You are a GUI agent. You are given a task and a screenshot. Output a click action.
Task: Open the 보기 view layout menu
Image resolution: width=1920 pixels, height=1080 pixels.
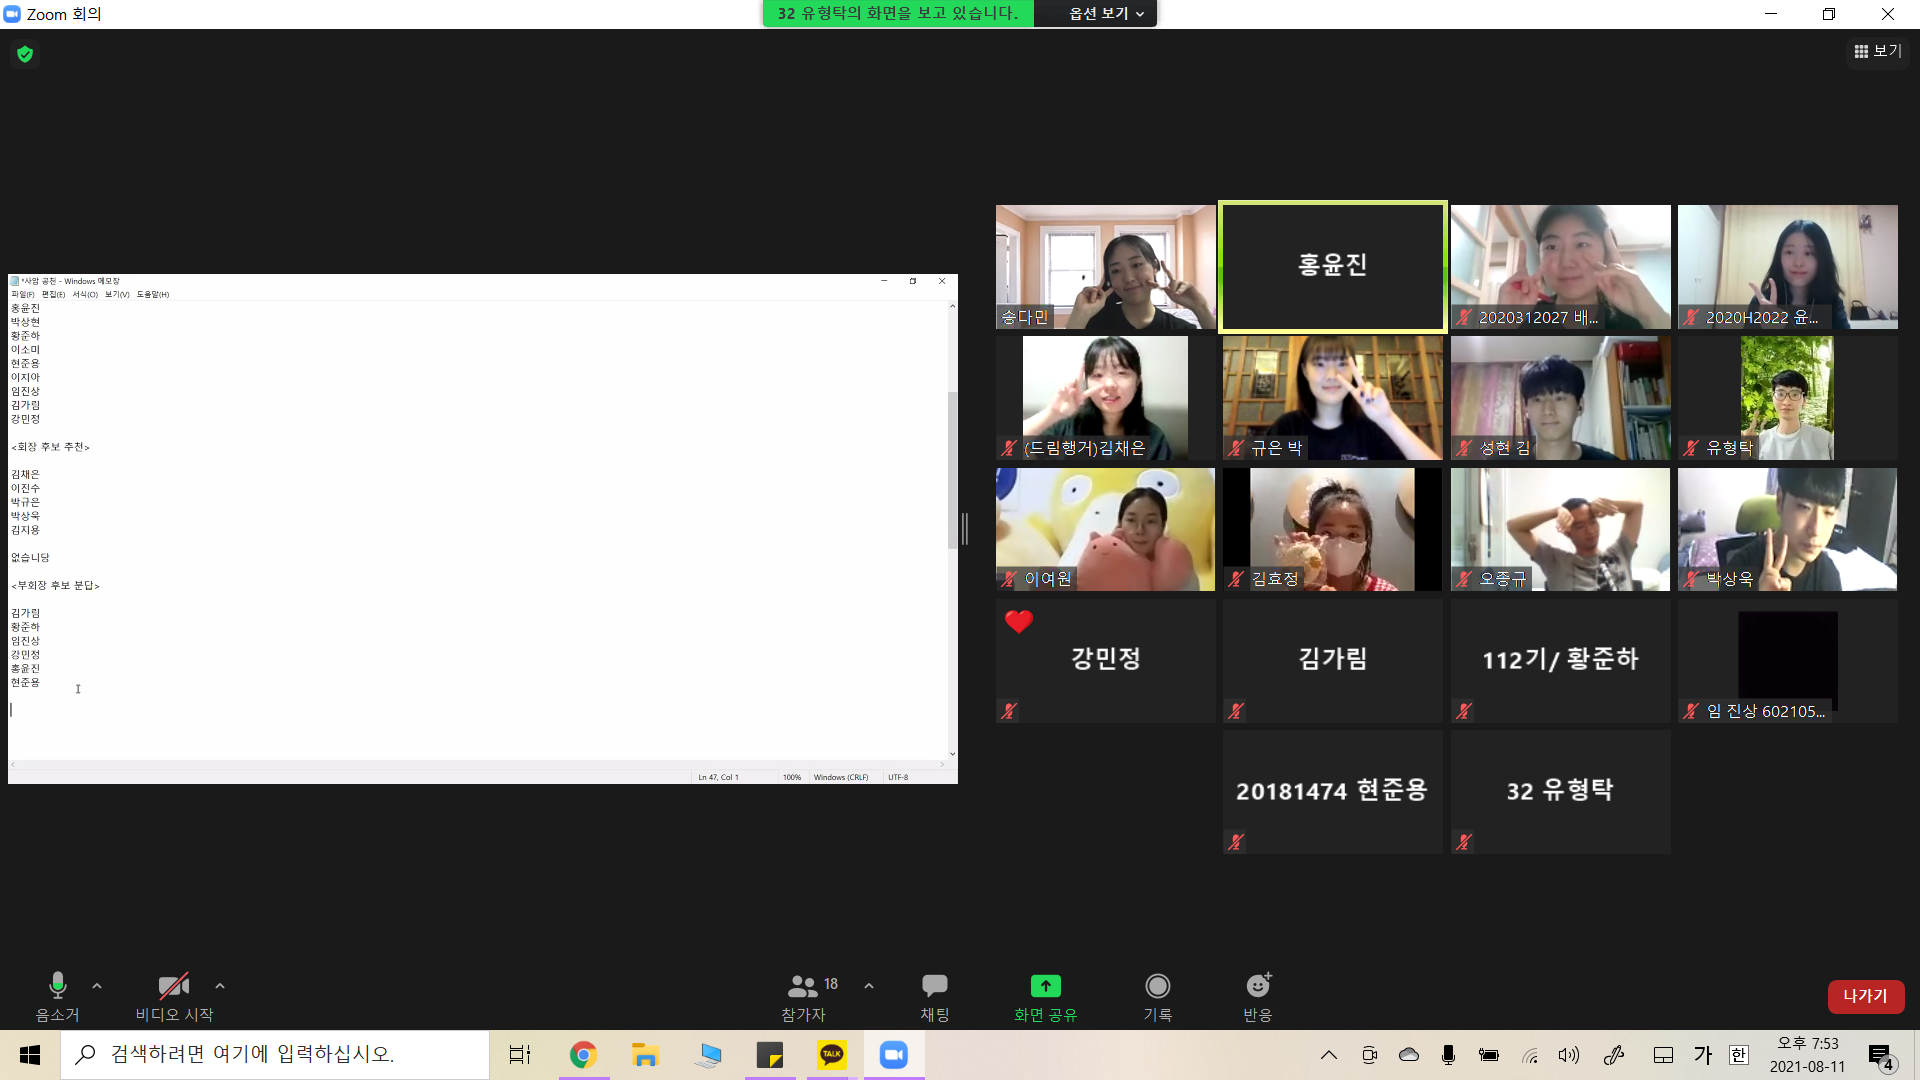1877,51
